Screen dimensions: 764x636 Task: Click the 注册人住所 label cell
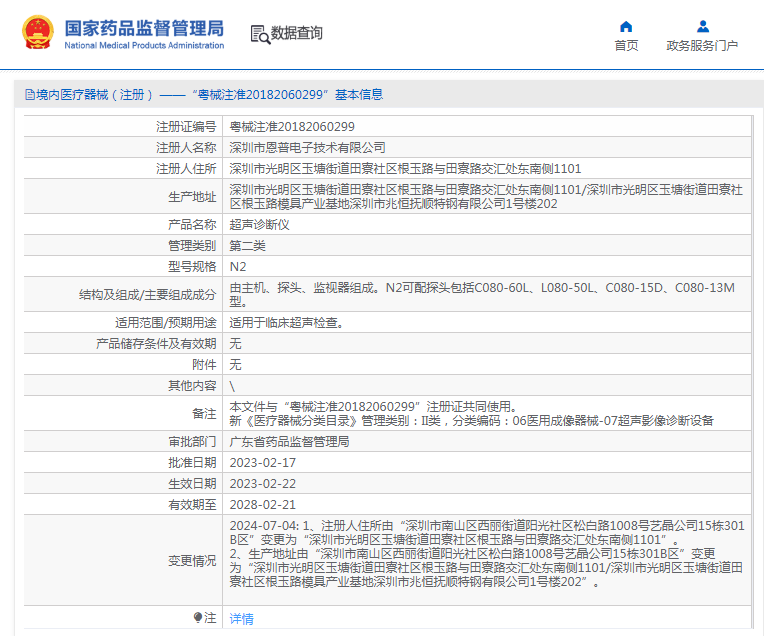point(123,169)
